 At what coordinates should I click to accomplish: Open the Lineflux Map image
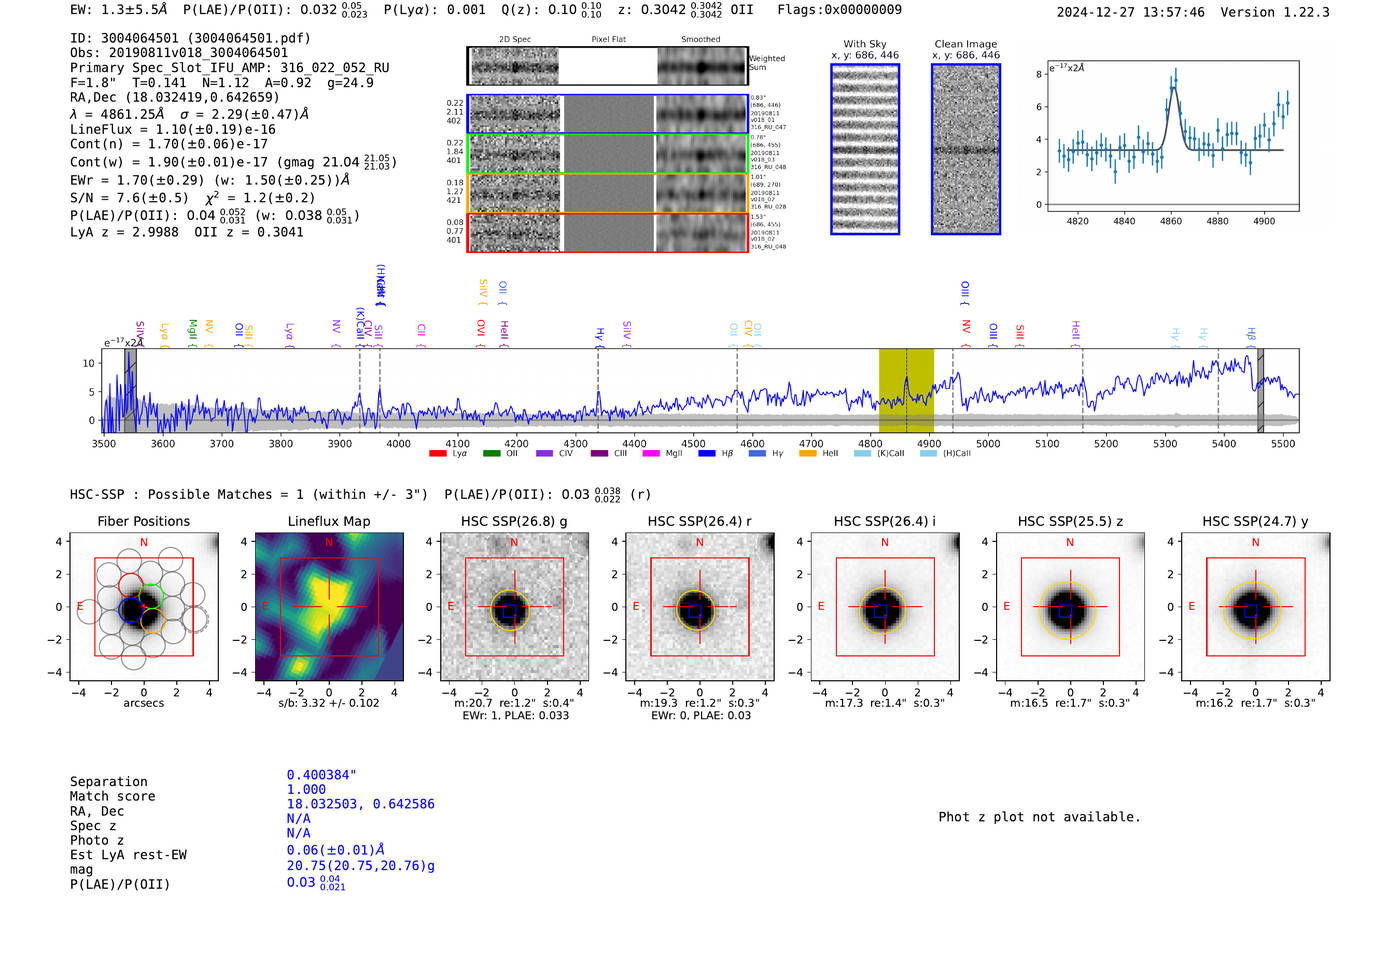click(329, 607)
